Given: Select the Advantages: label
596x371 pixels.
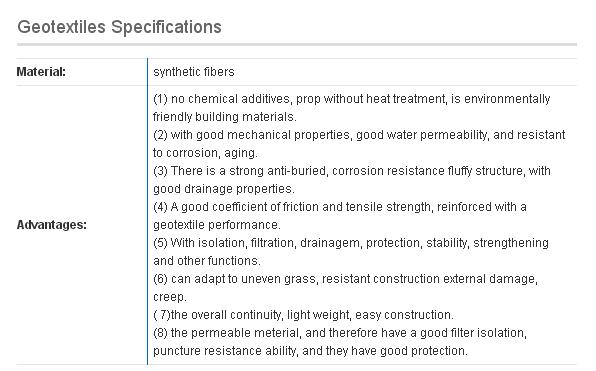Looking at the screenshot, I should click(52, 225).
